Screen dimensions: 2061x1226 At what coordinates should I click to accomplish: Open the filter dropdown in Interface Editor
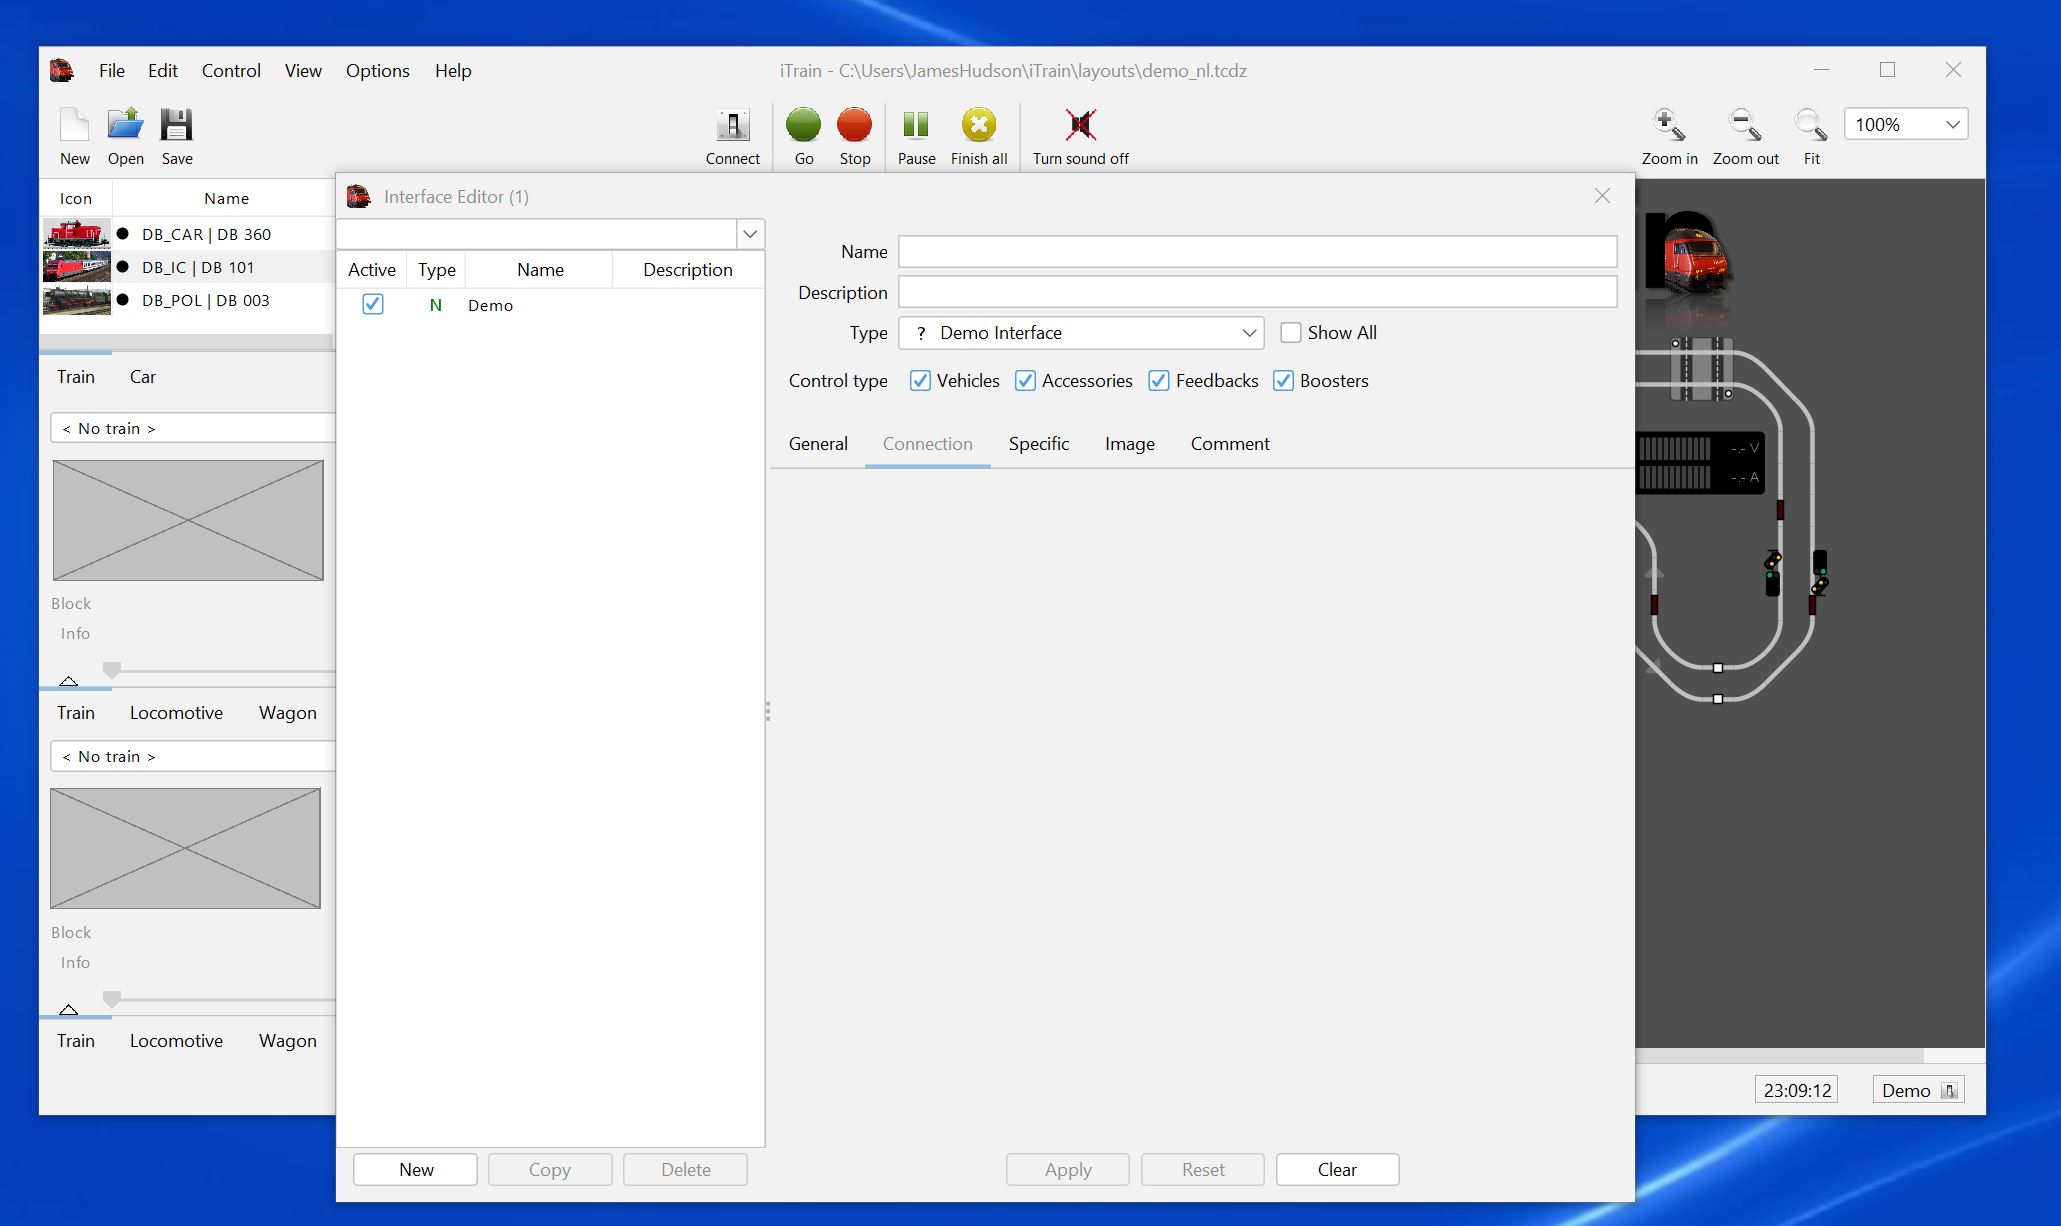click(x=749, y=233)
